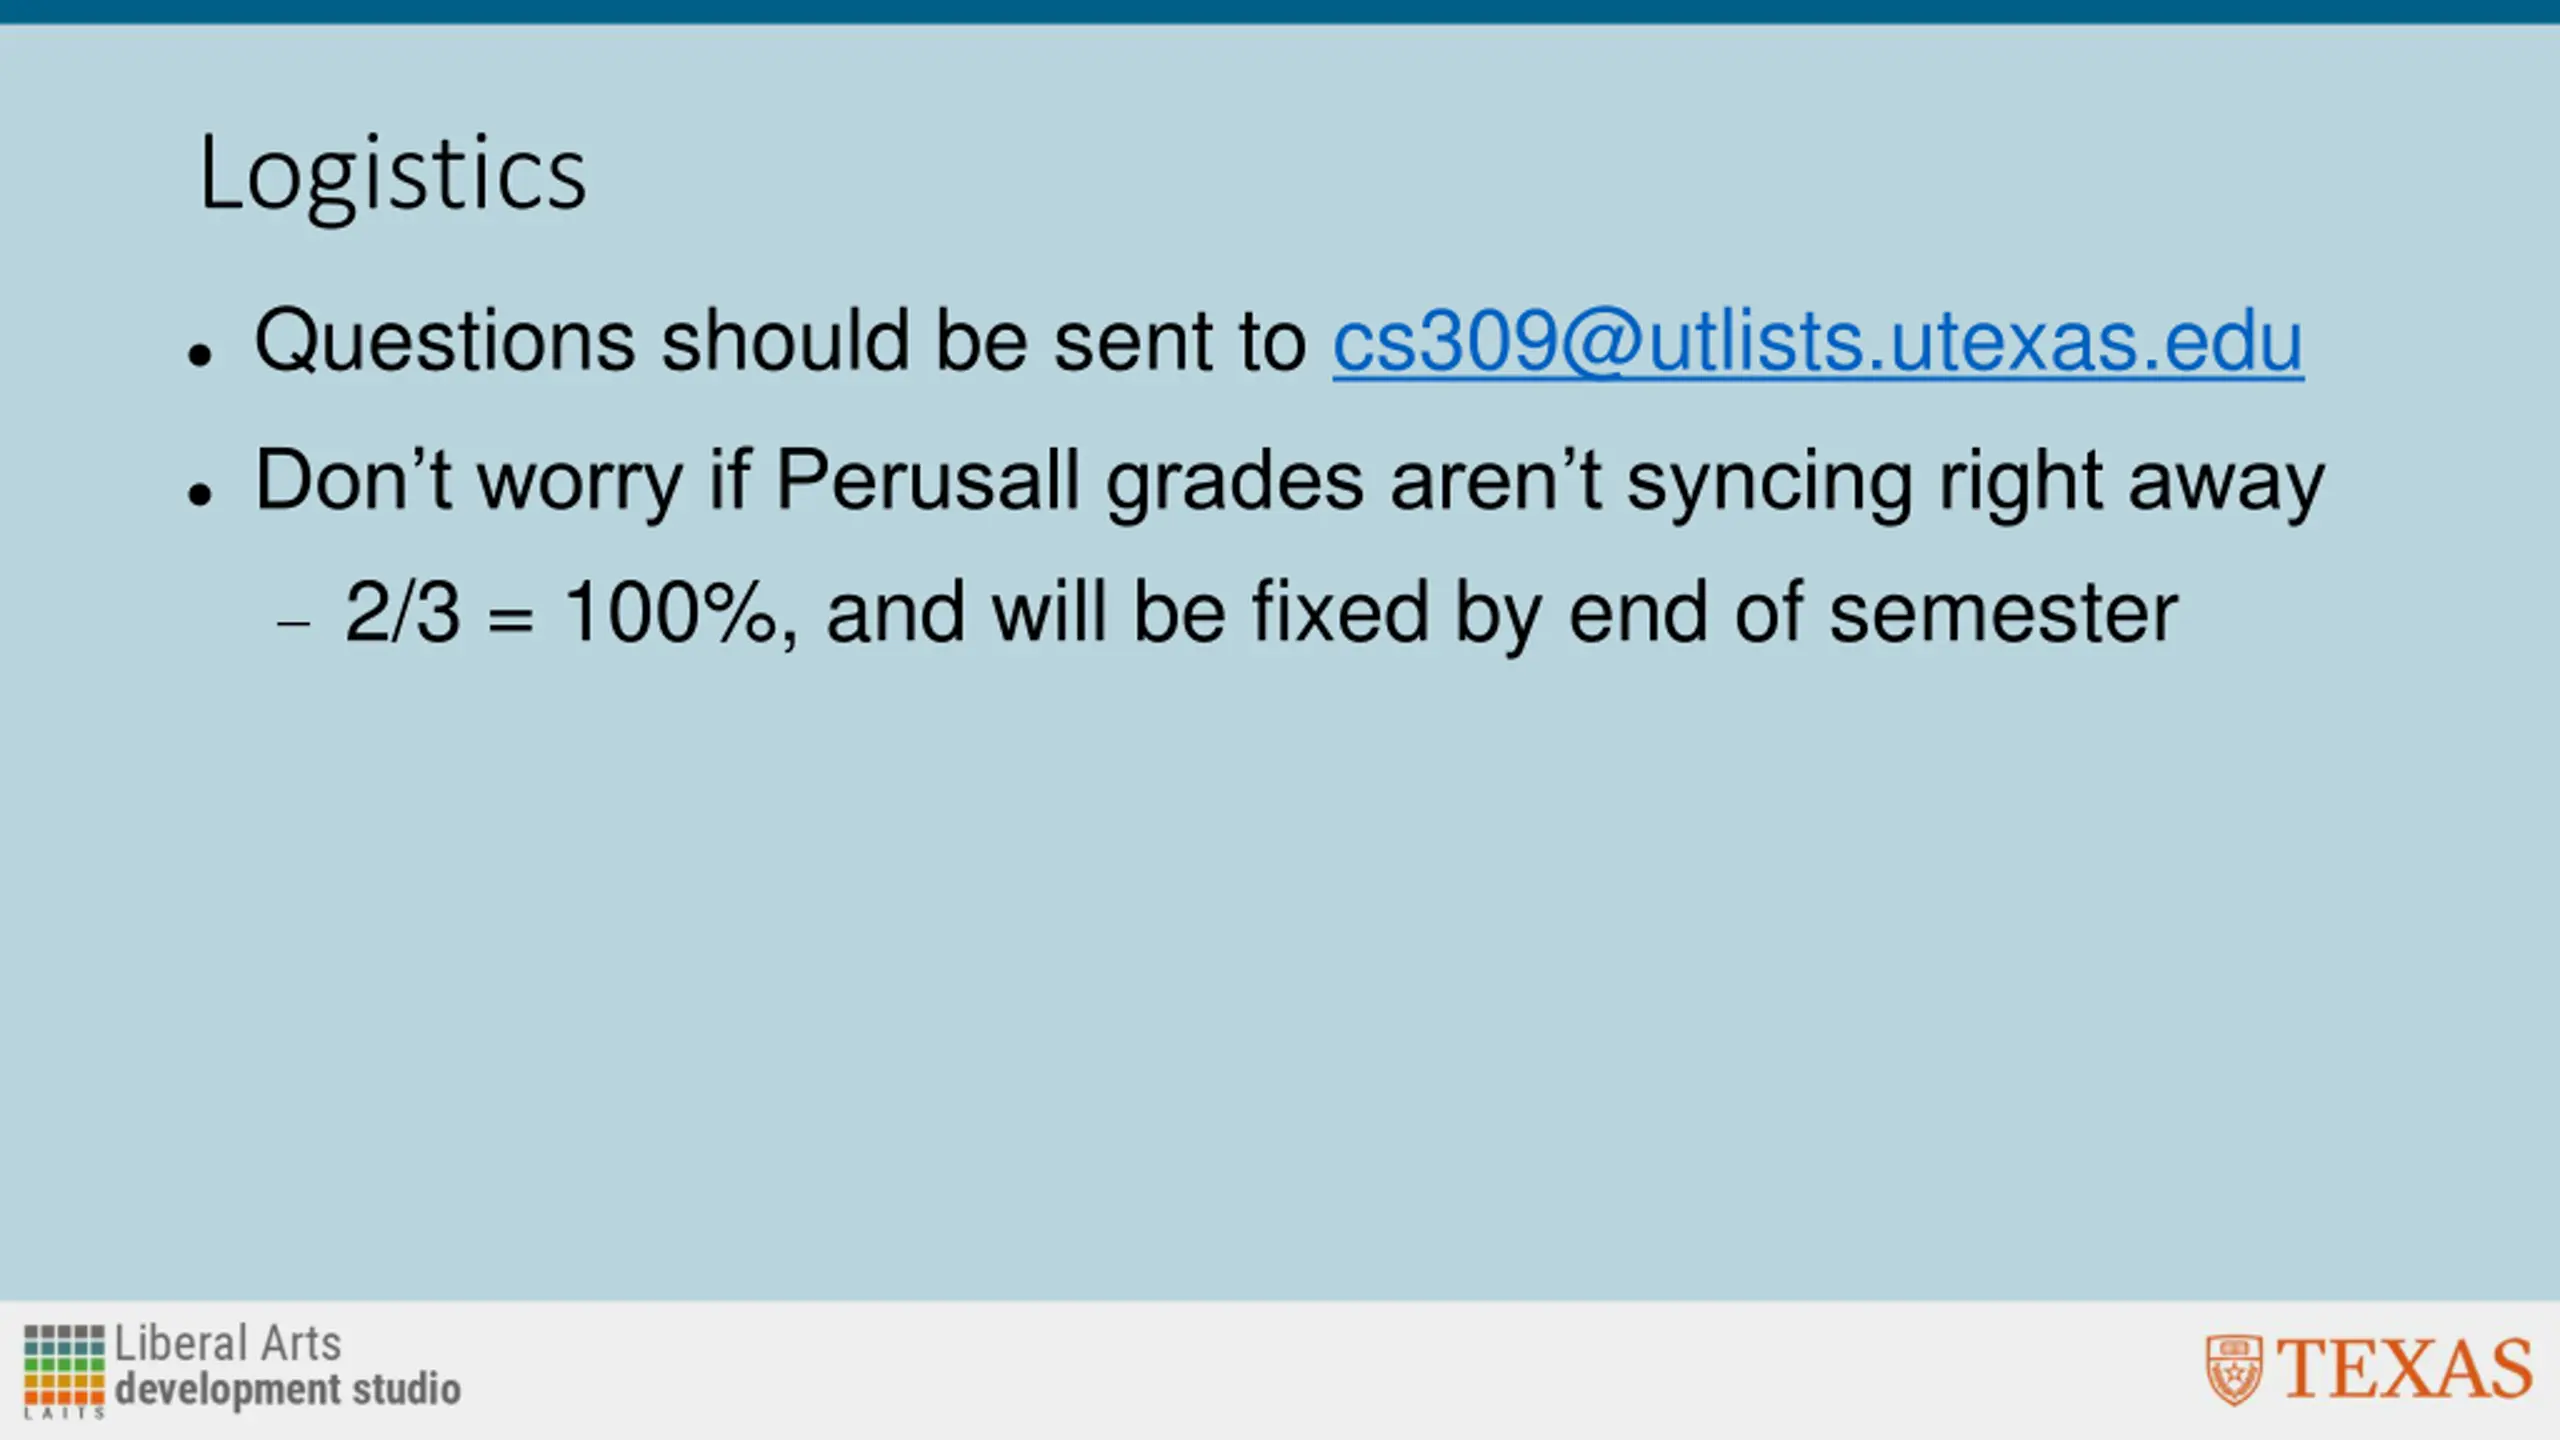Click the empty light blue slide area
The height and width of the screenshot is (1440, 2560).
pyautogui.click(x=1280, y=950)
